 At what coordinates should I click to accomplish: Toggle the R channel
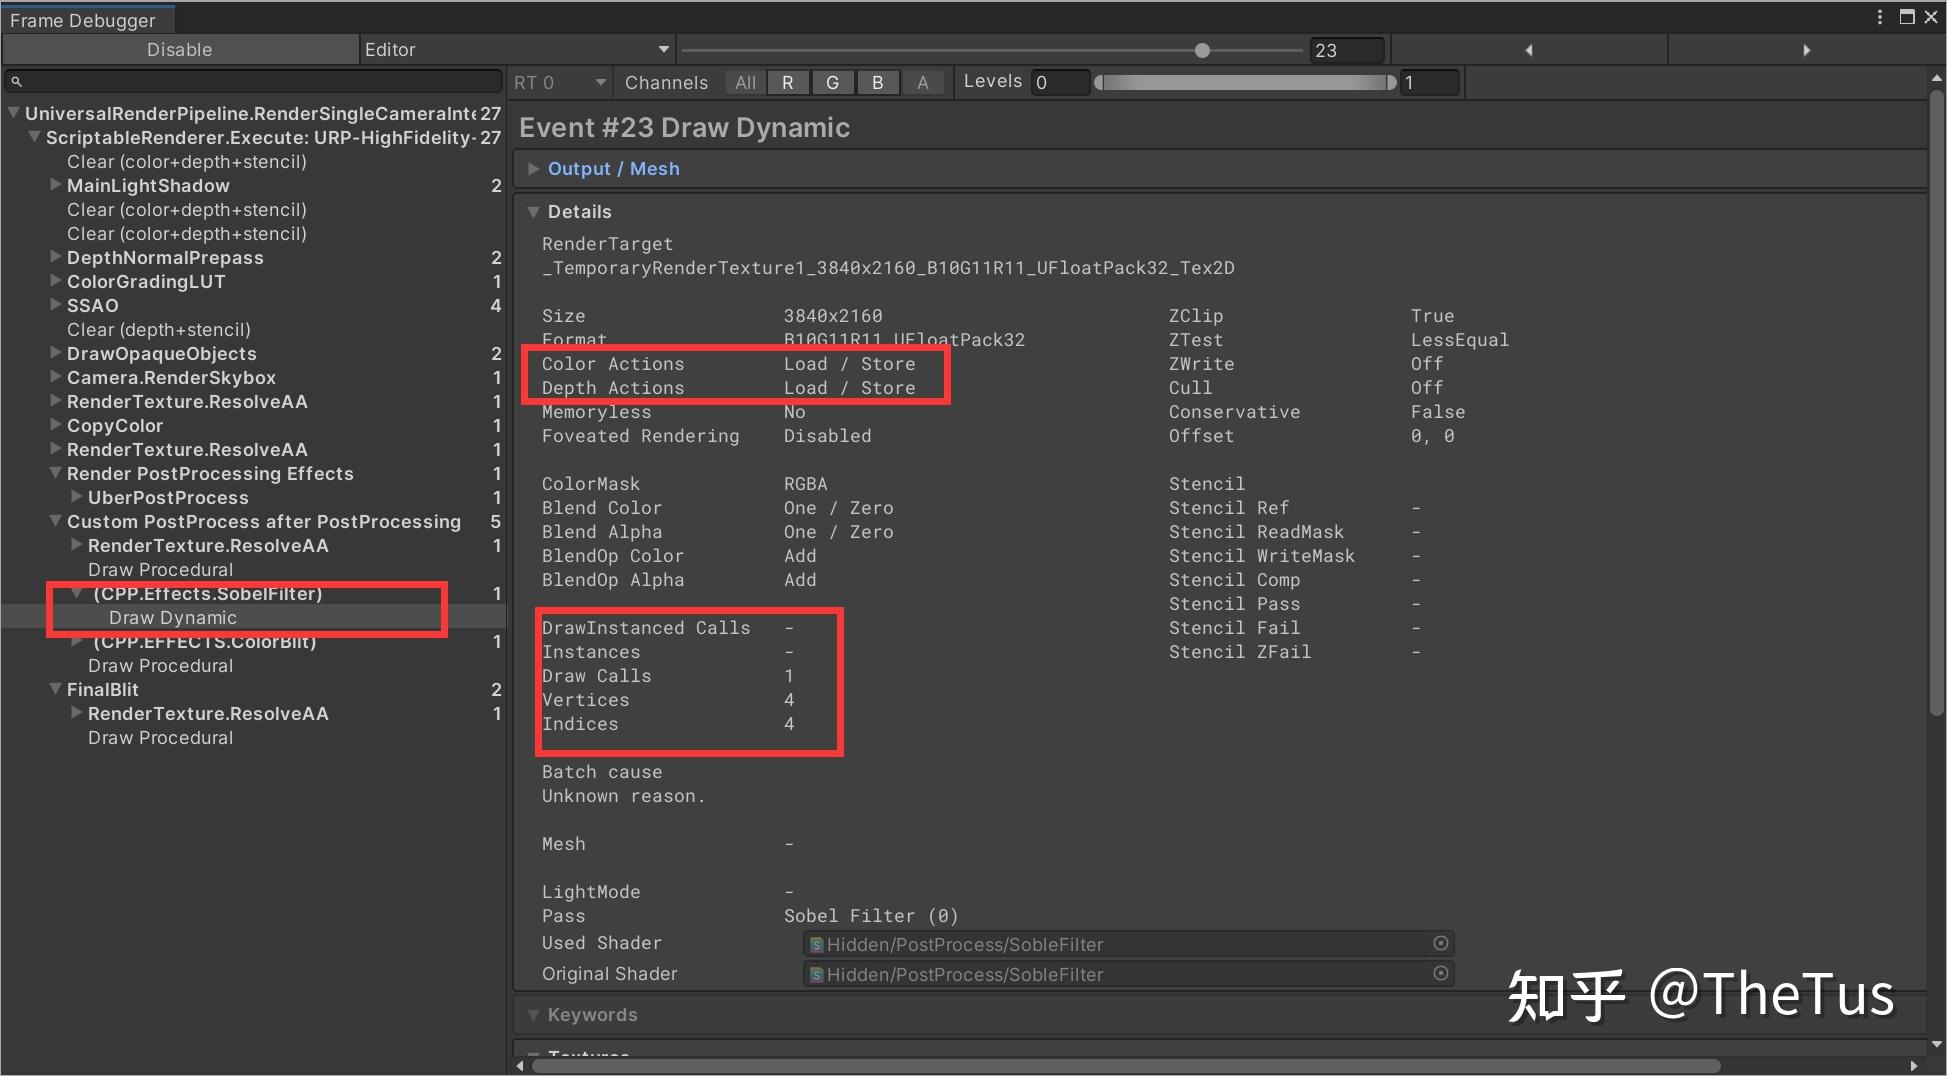click(788, 82)
